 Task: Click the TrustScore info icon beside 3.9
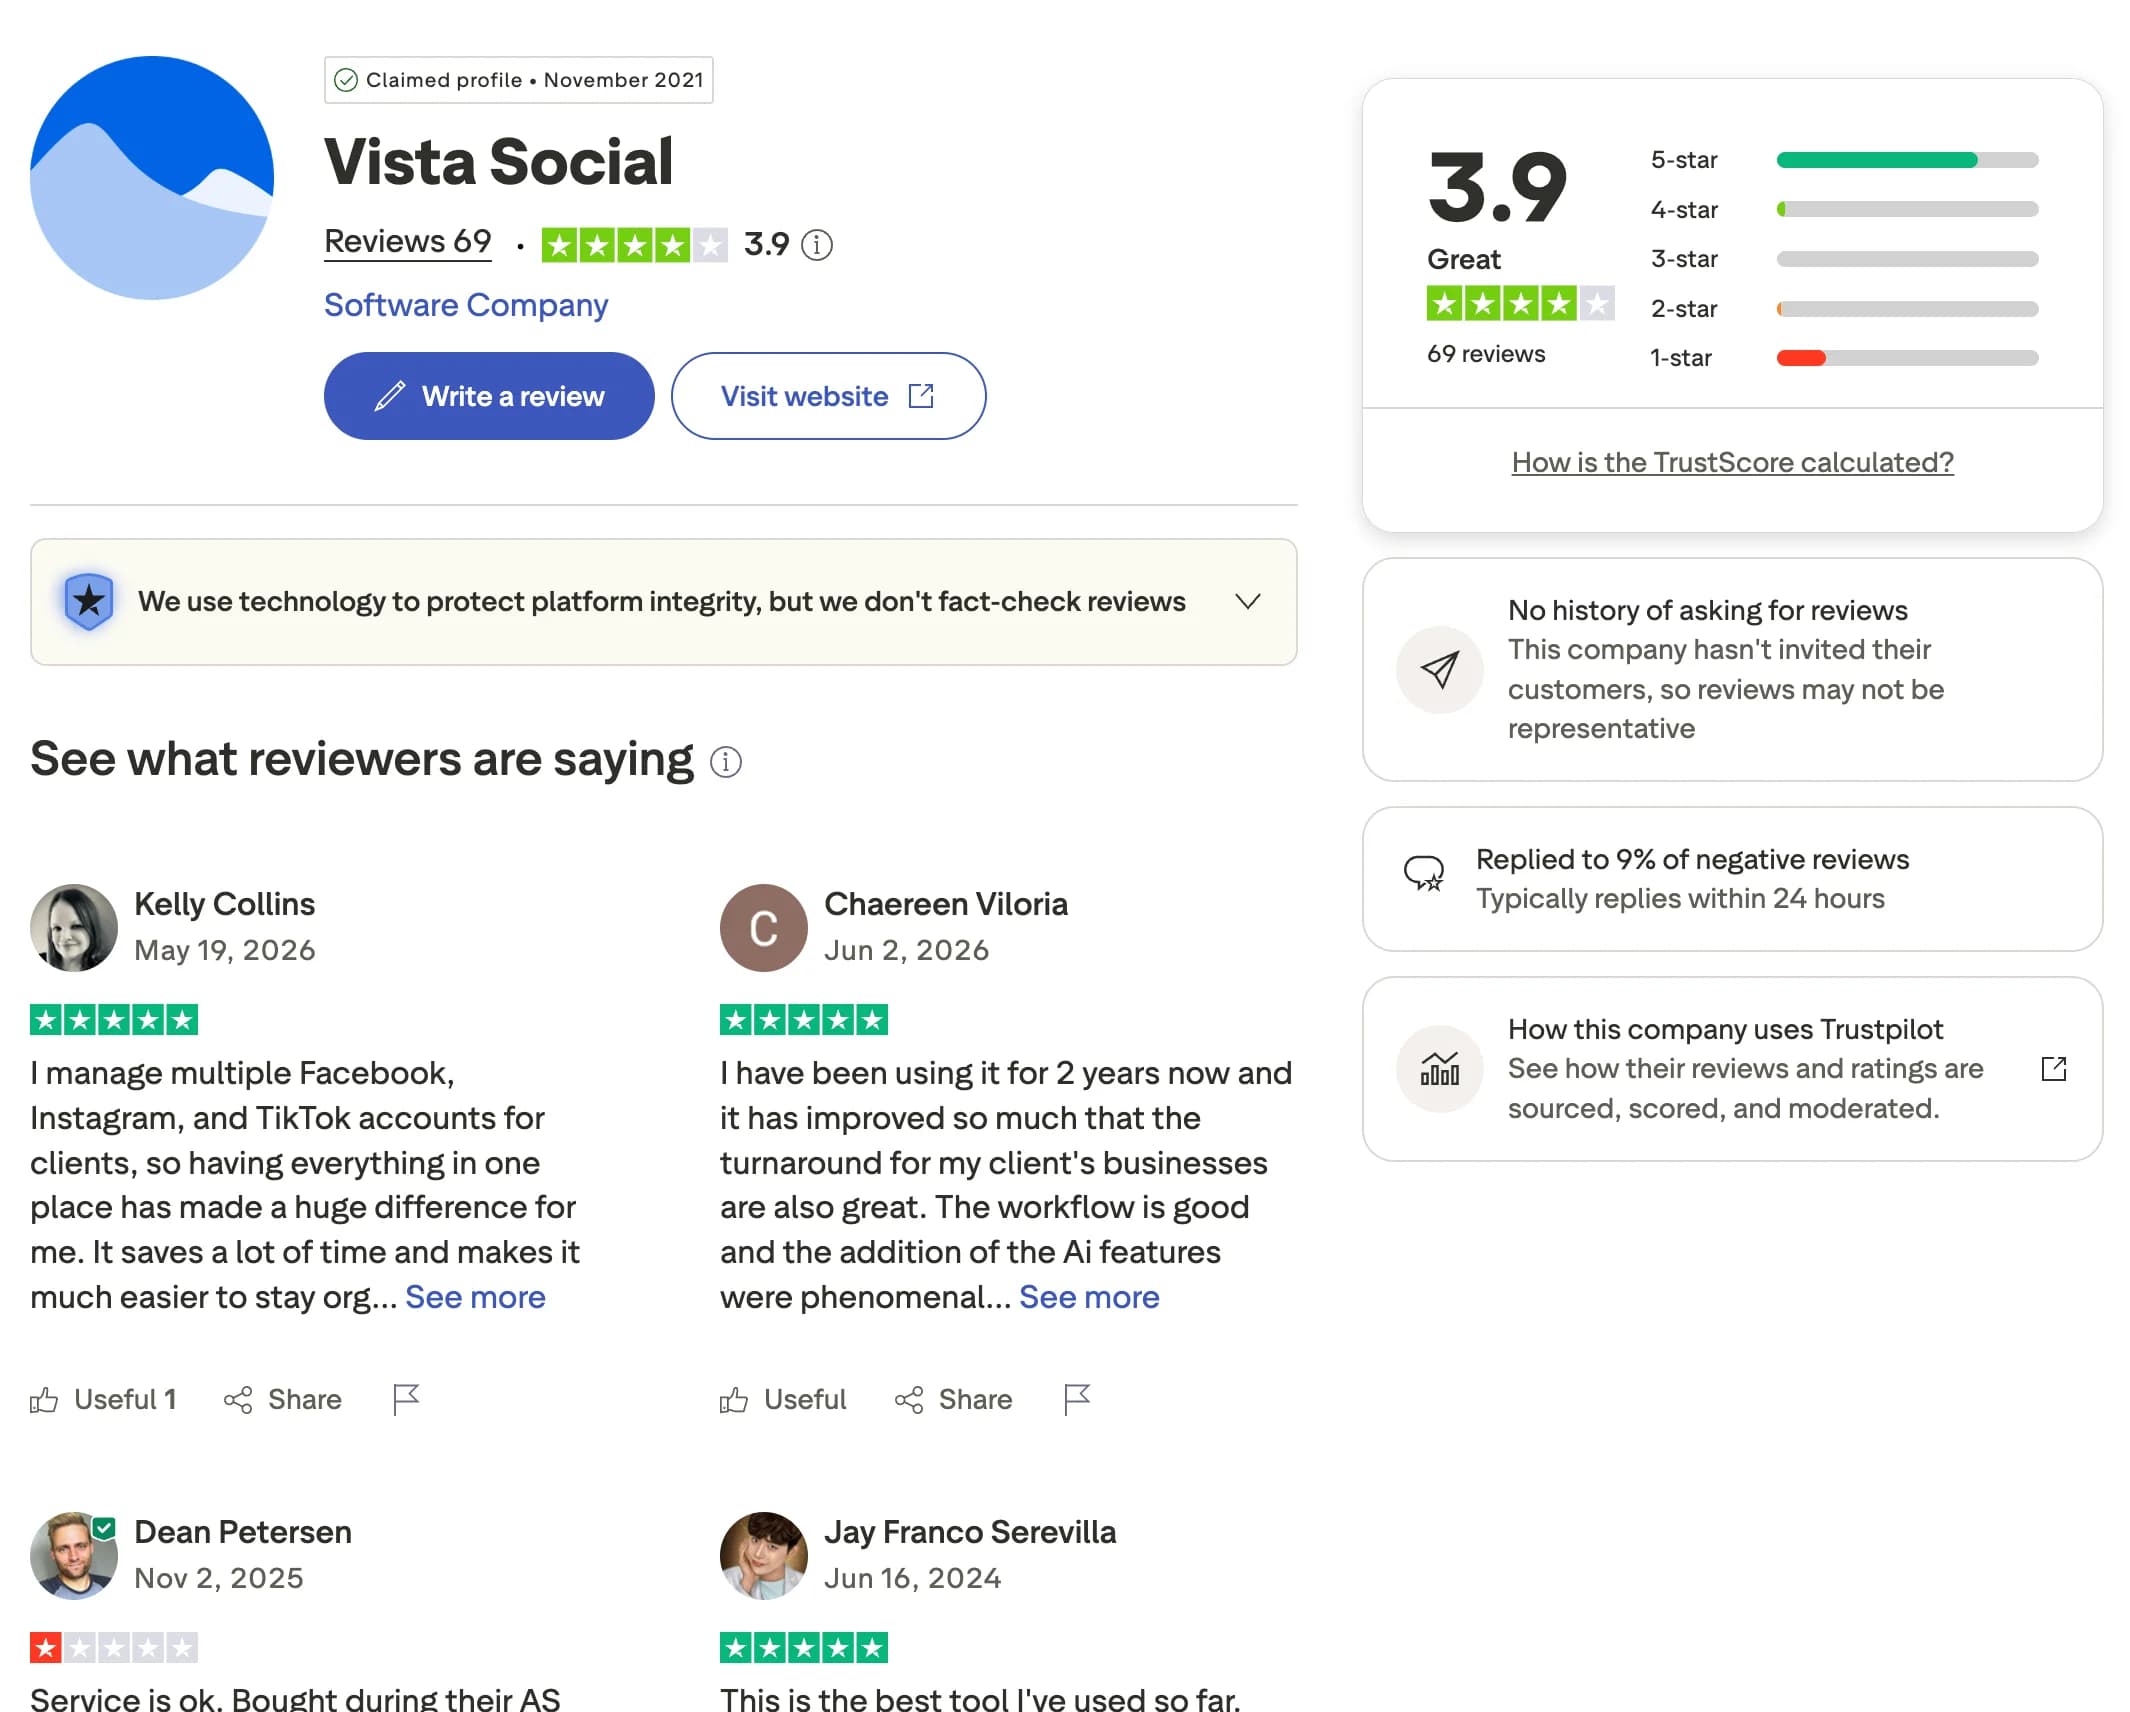pyautogui.click(x=817, y=244)
